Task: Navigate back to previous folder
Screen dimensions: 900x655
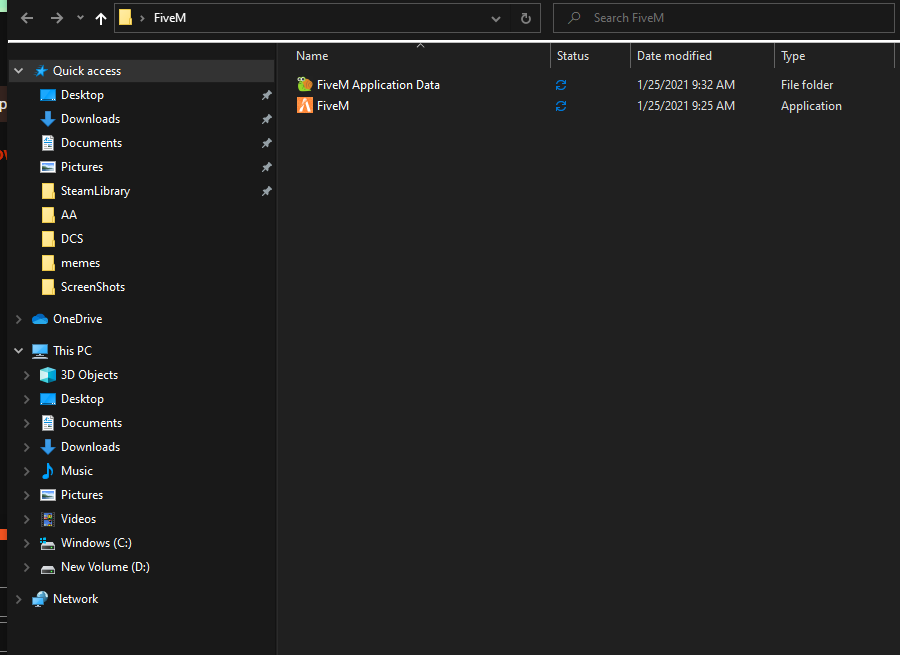Action: click(27, 18)
